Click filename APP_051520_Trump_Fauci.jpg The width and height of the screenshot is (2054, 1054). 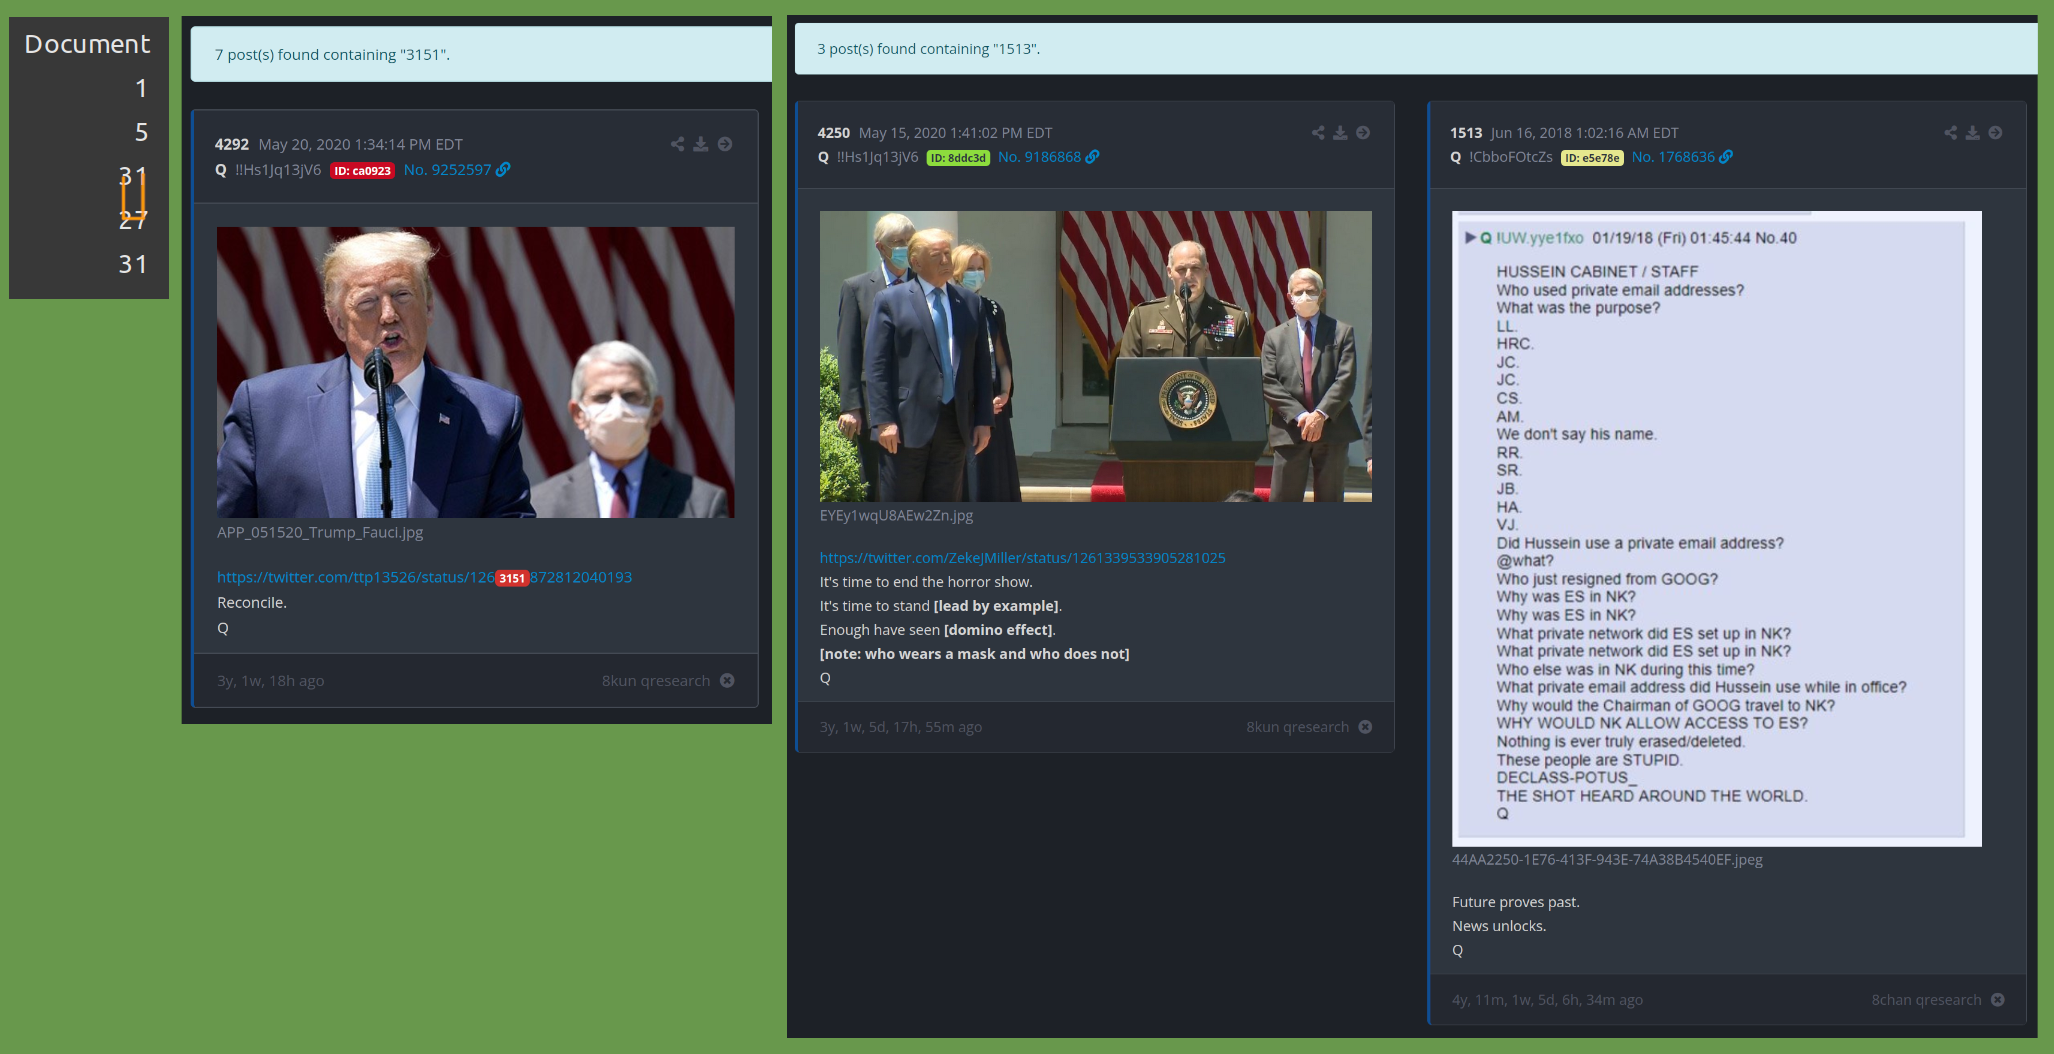320,532
